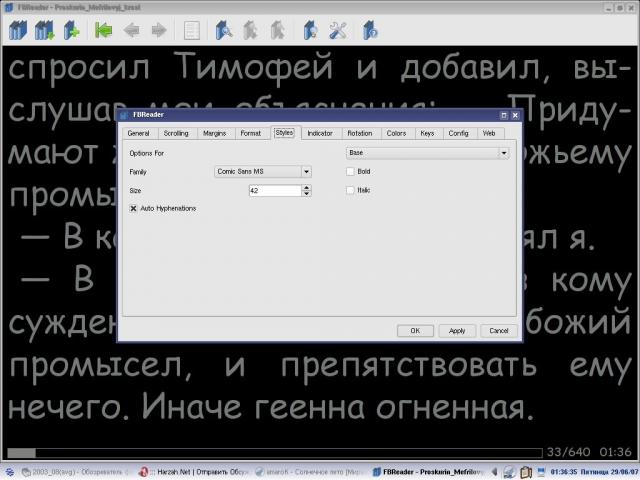
Task: Click the gray forward arrow in toolbar
Action: pyautogui.click(x=158, y=30)
